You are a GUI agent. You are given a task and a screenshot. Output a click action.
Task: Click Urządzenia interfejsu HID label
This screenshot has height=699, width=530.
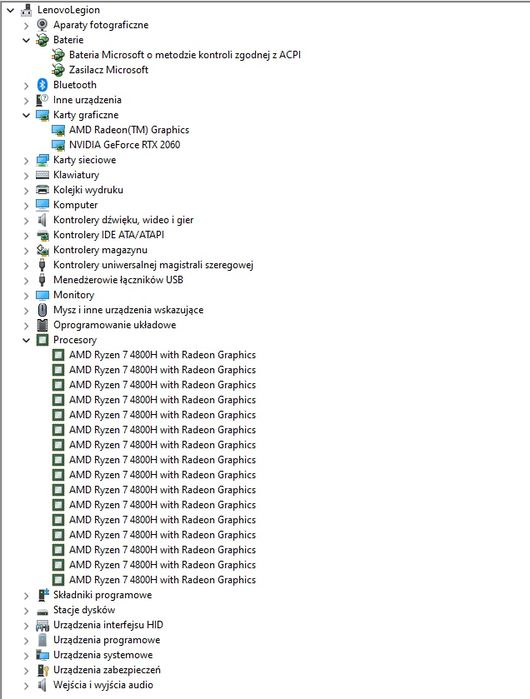pyautogui.click(x=108, y=625)
